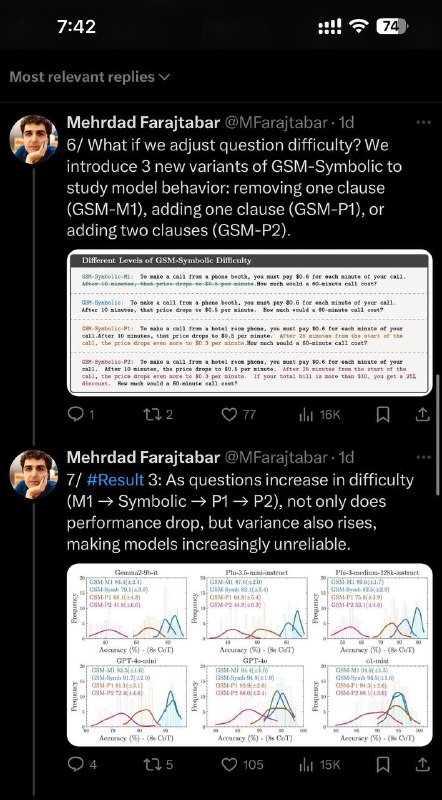Retweet the 7/ Result 3 tweet
The height and width of the screenshot is (800, 442).
(x=158, y=764)
